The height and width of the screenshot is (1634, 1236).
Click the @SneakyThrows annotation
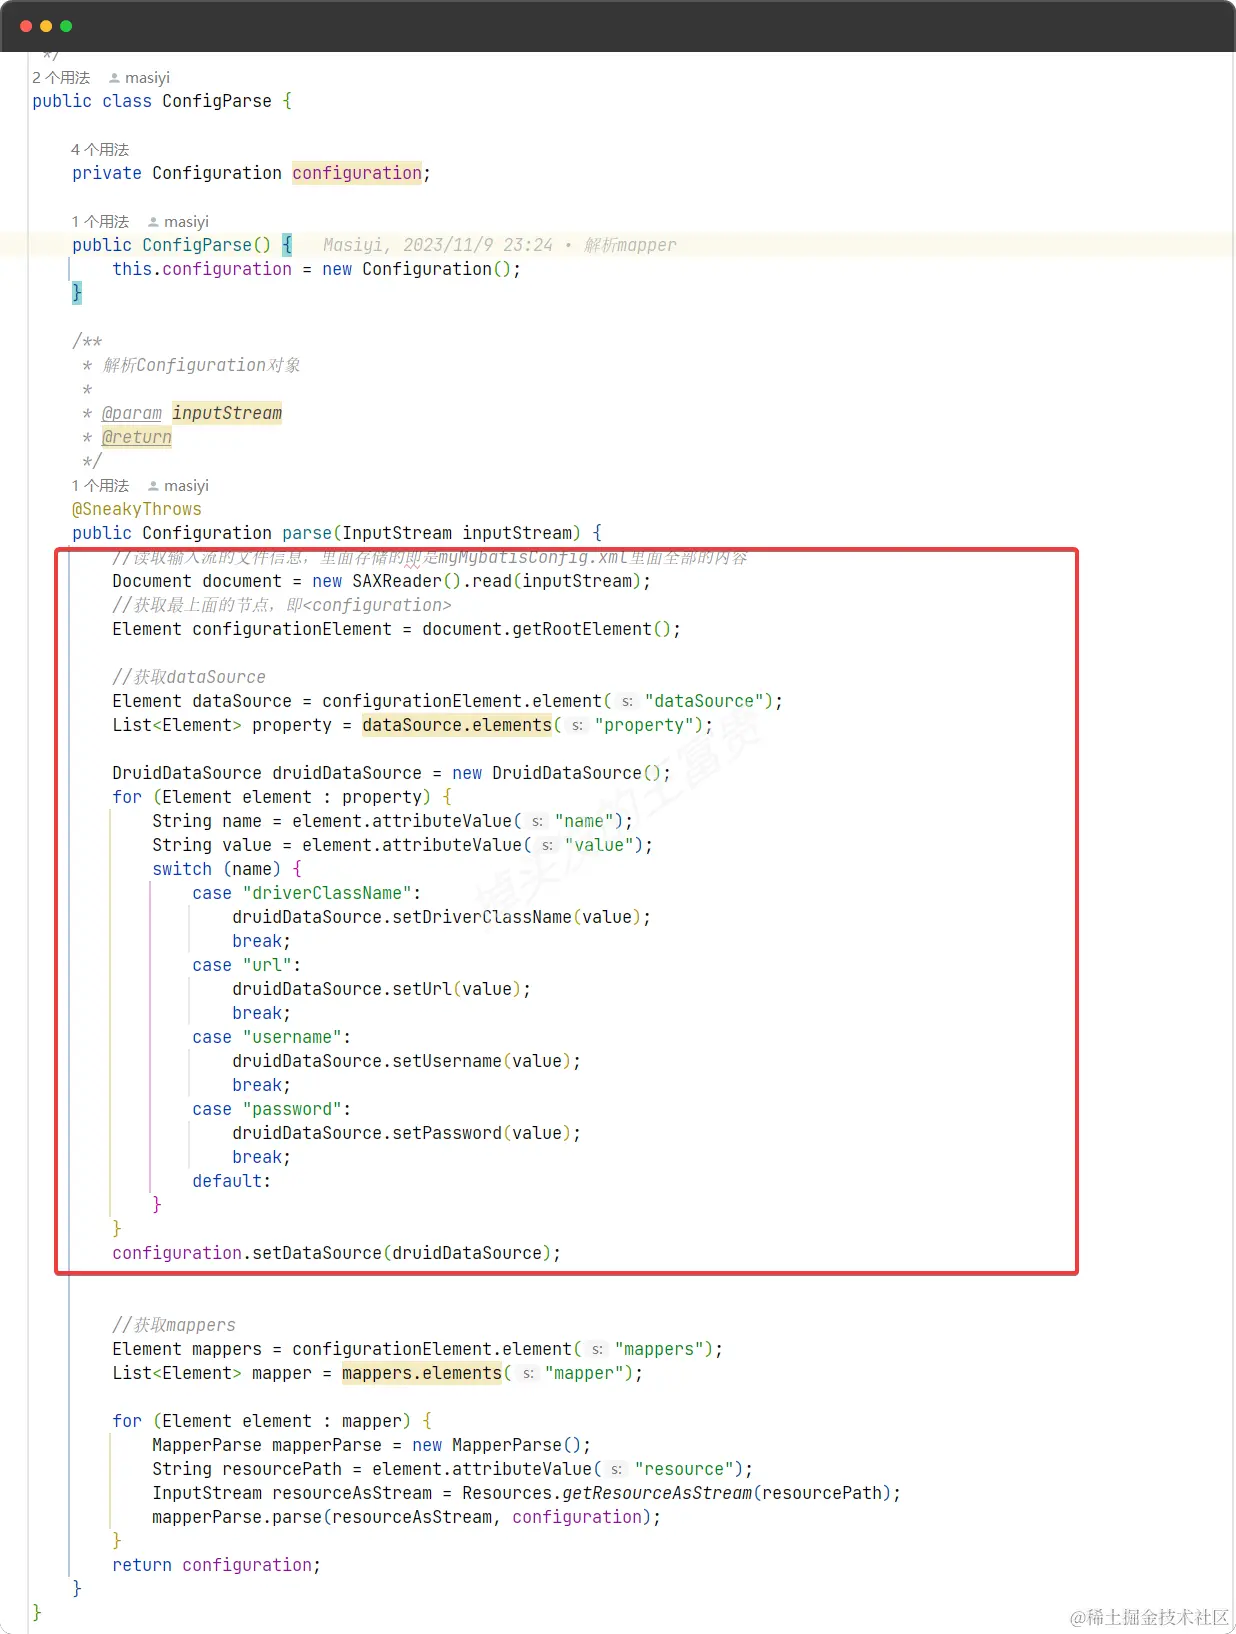coord(137,509)
